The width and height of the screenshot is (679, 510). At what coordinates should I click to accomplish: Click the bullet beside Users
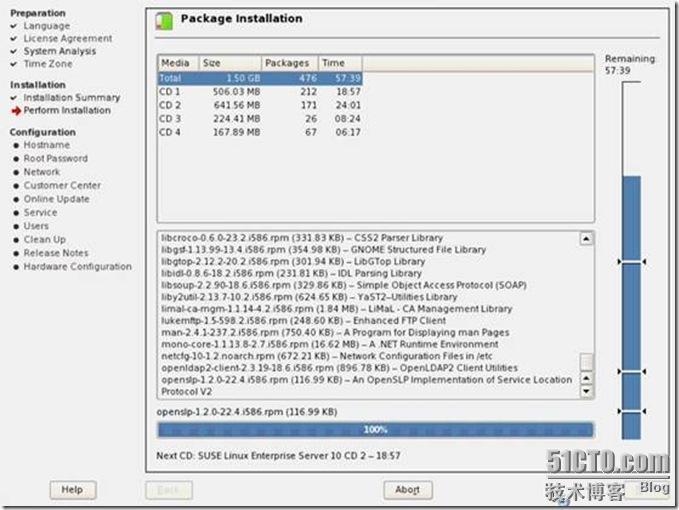pos(16,226)
